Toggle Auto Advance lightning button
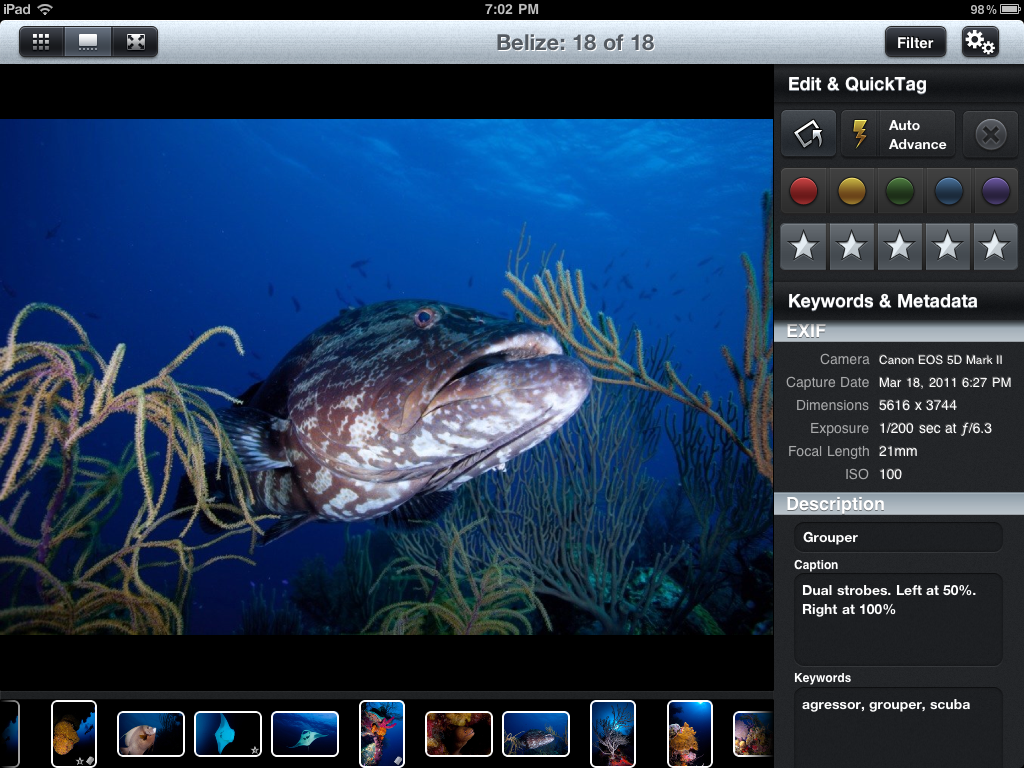The image size is (1024, 768). [x=898, y=135]
